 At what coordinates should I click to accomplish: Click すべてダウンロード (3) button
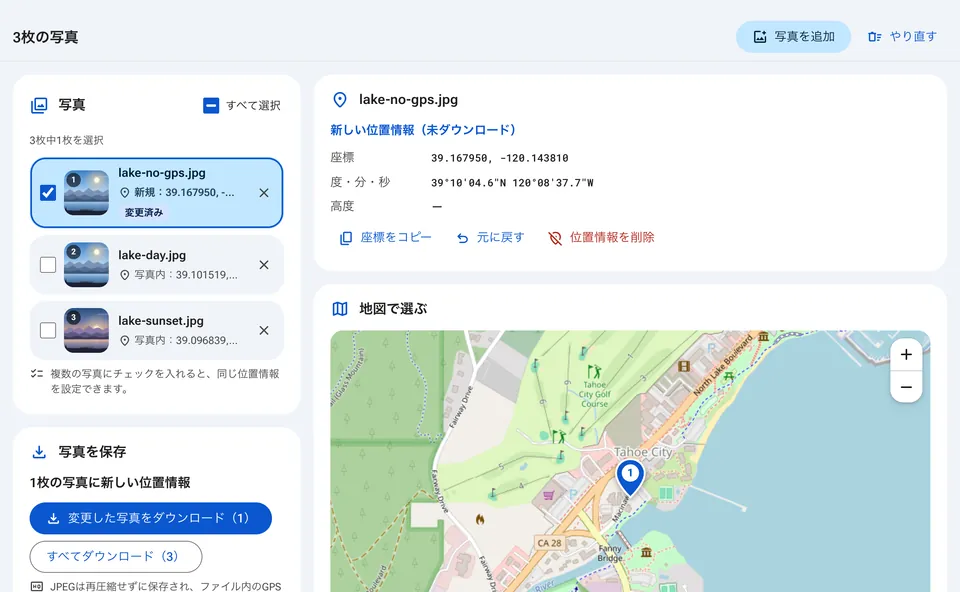[x=116, y=556]
